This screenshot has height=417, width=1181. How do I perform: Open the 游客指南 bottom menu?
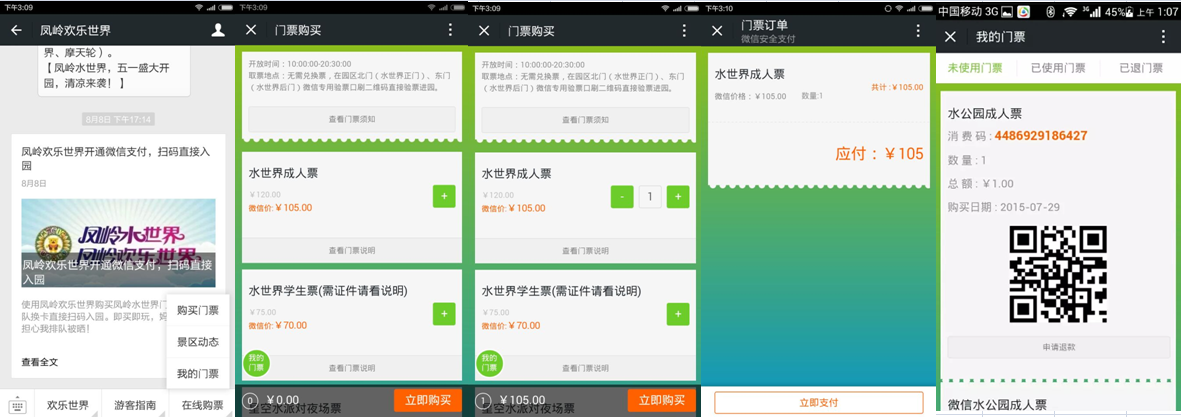(135, 405)
